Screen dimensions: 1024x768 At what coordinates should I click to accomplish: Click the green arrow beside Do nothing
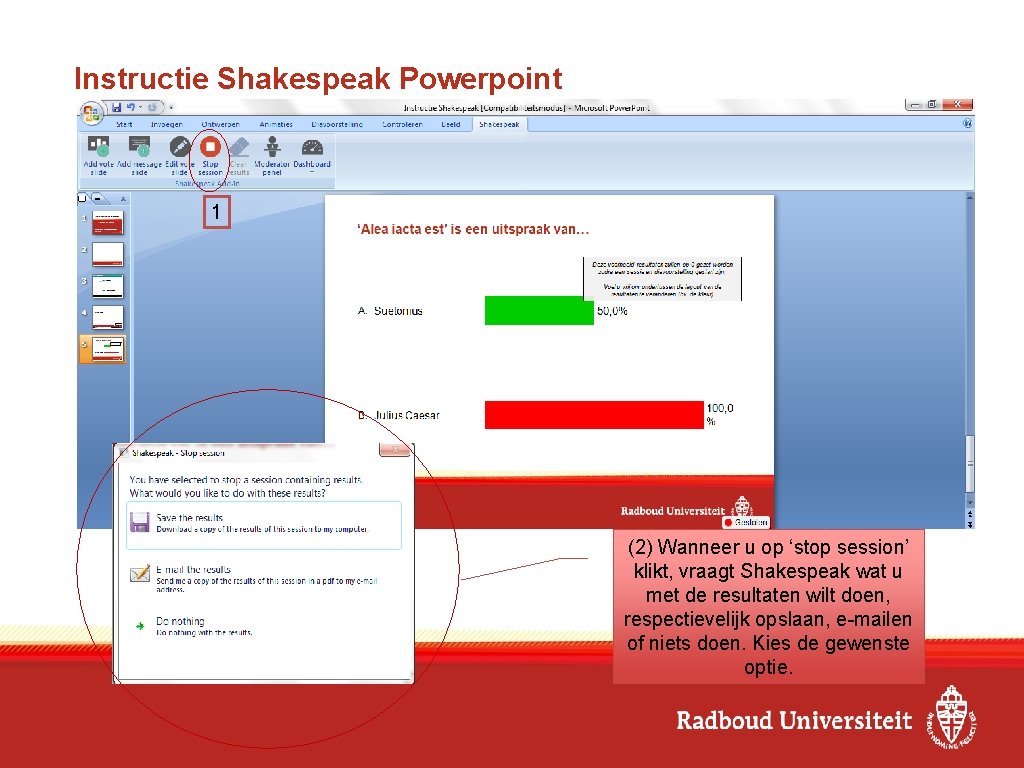pos(140,626)
